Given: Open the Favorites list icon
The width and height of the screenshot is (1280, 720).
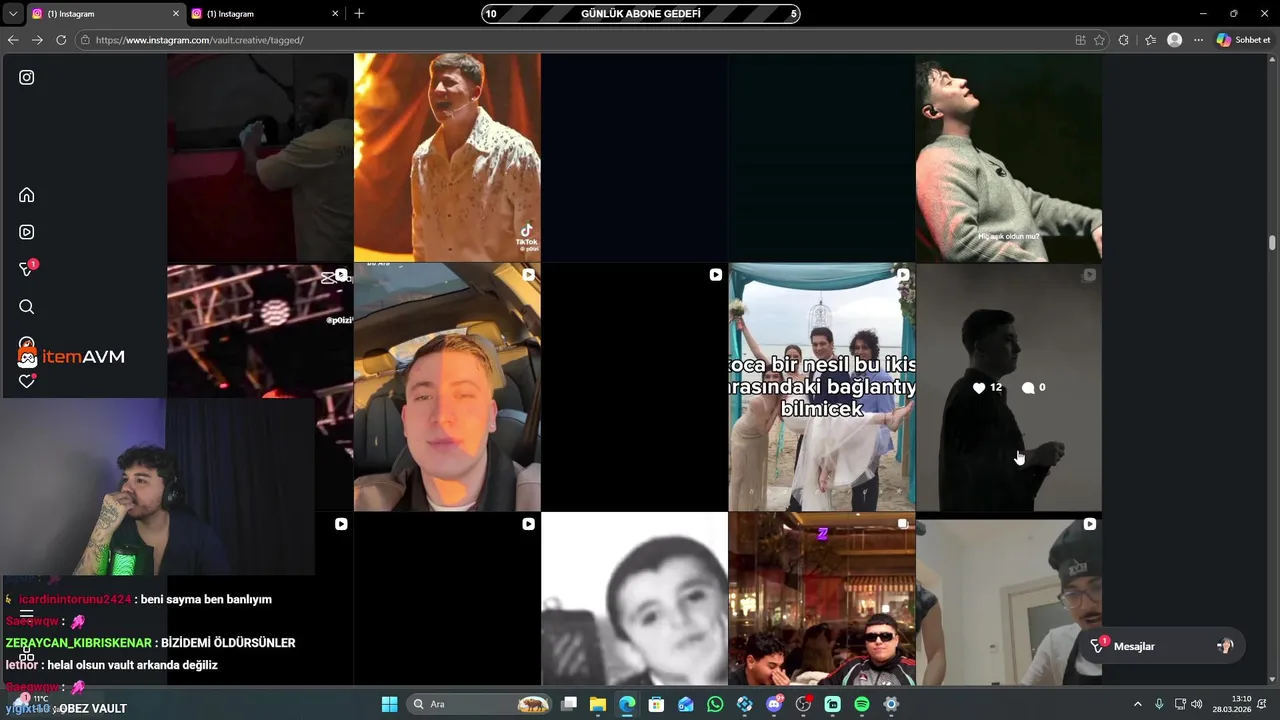Looking at the screenshot, I should [1150, 40].
